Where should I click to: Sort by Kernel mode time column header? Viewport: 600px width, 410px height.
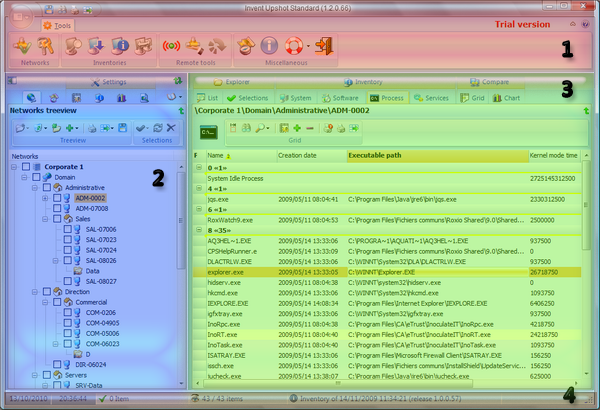[554, 155]
